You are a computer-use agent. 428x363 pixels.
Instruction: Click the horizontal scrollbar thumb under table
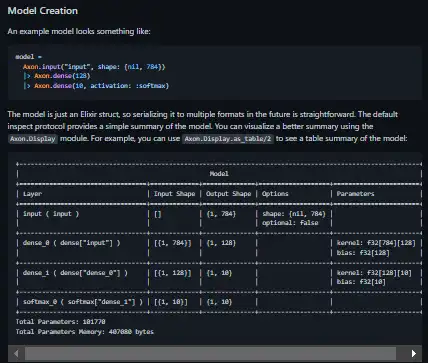click(x=210, y=353)
